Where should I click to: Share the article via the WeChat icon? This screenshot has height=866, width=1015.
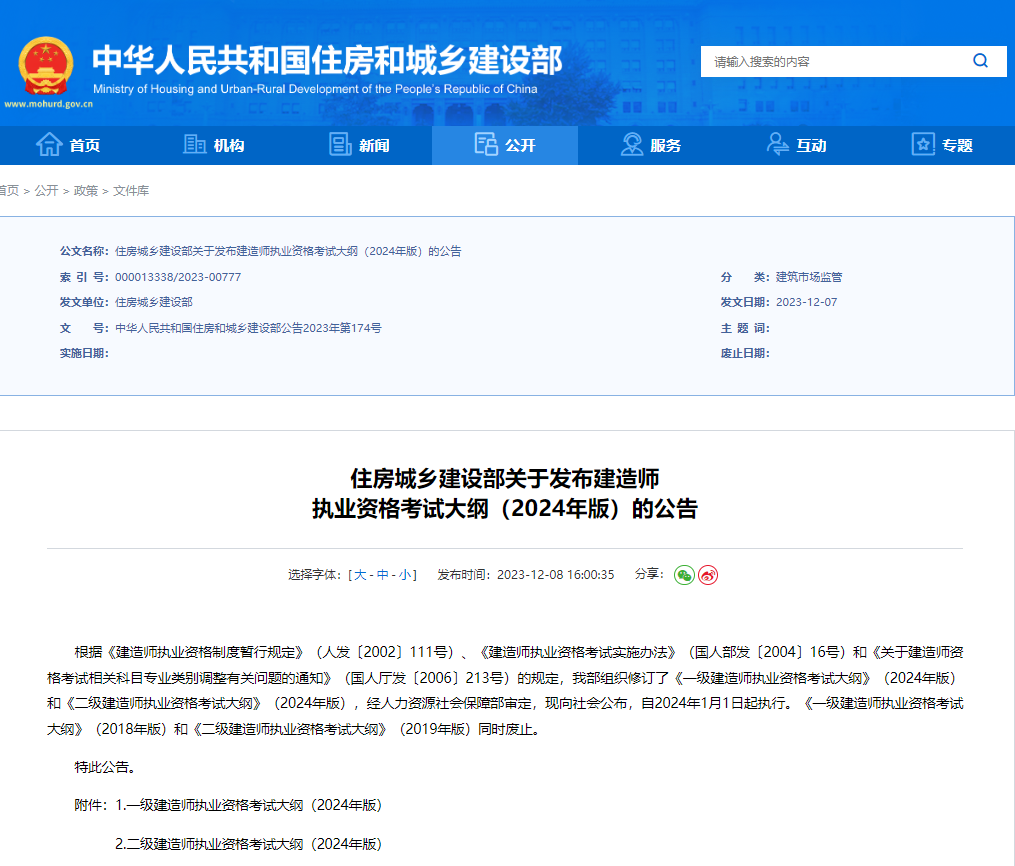pyautogui.click(x=683, y=575)
